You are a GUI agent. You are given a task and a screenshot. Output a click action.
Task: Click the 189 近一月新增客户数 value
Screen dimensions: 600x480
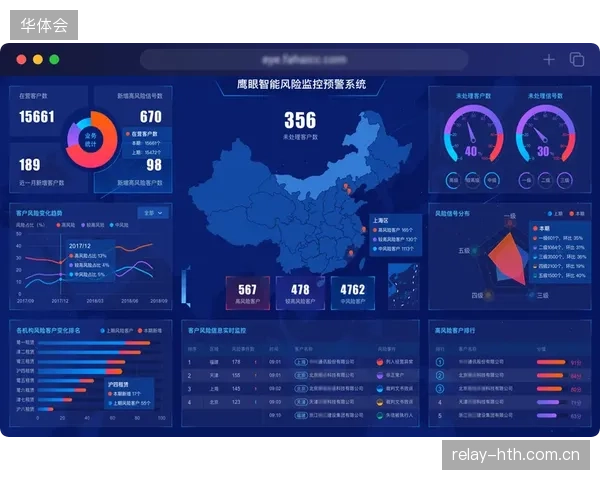[29, 165]
